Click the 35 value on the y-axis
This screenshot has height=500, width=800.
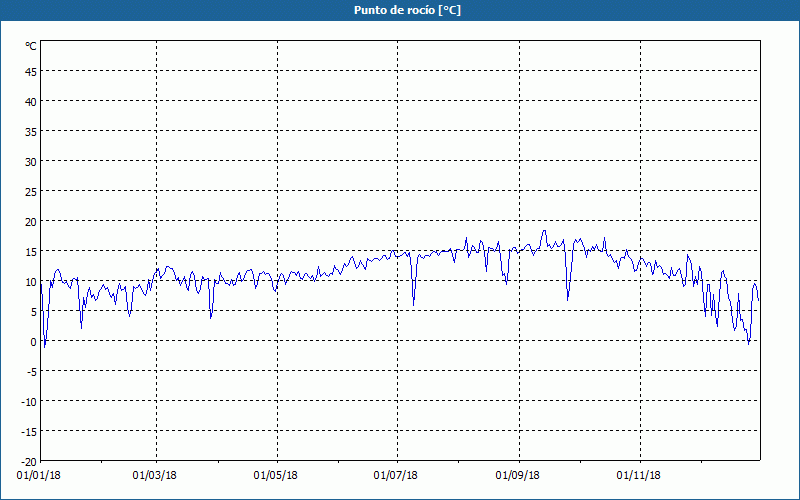31,132
